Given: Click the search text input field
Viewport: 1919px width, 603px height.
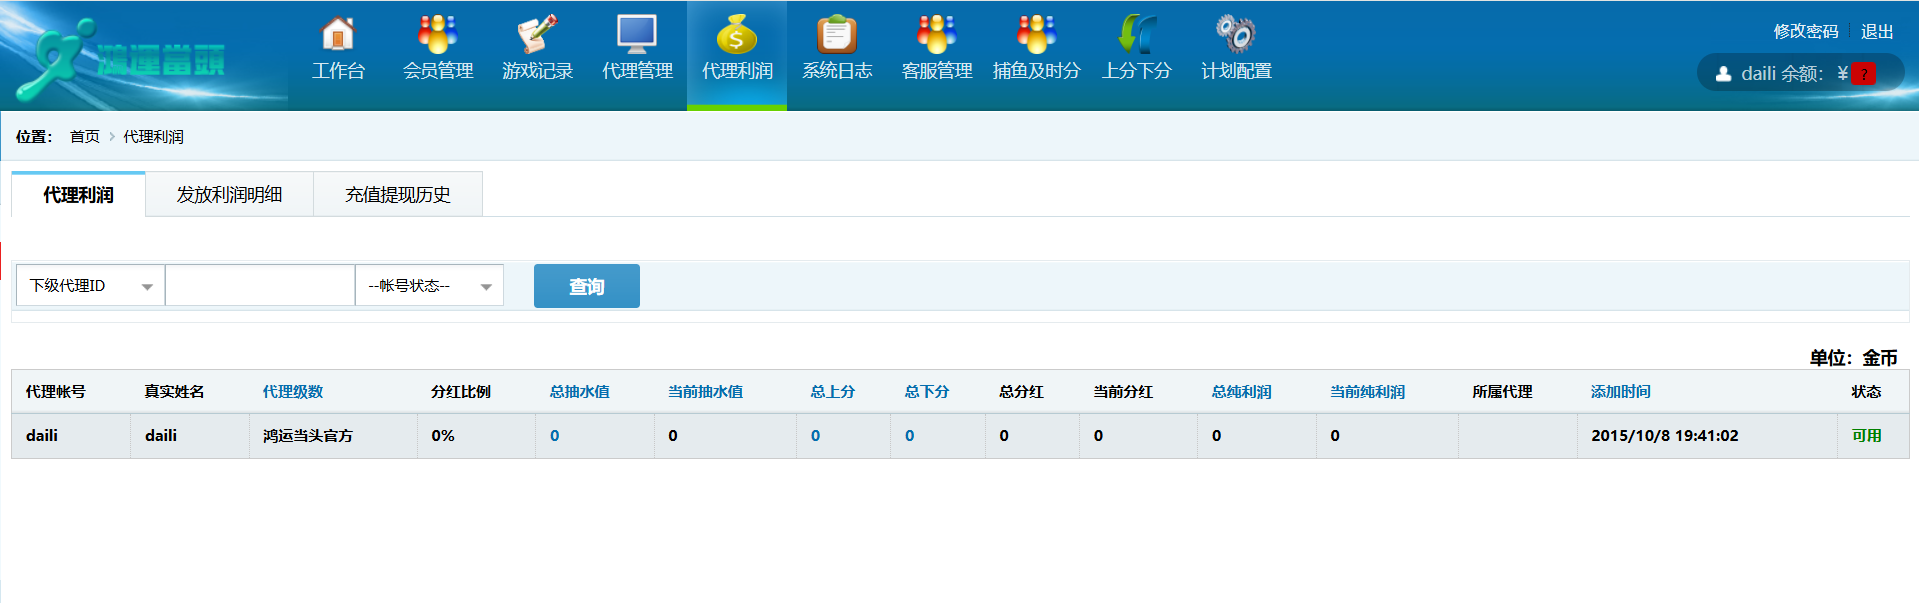Looking at the screenshot, I should click(x=260, y=286).
